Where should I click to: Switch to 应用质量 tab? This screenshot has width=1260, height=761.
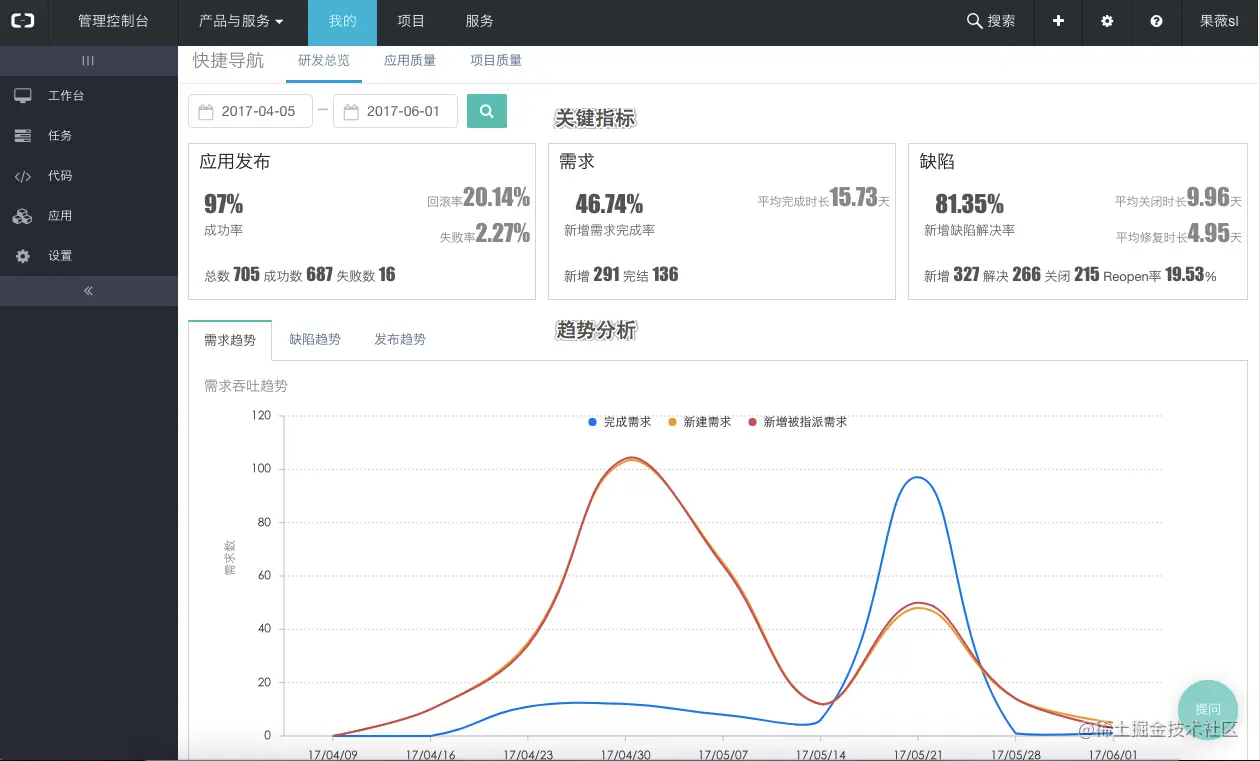[410, 61]
